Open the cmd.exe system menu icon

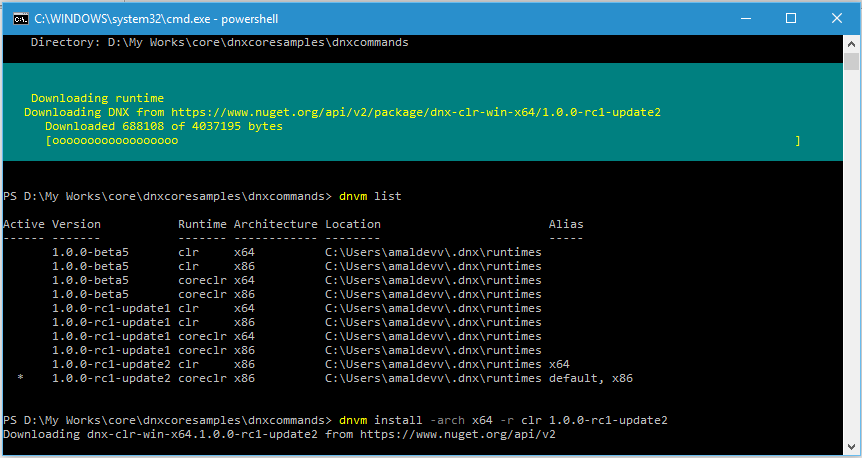19,18
